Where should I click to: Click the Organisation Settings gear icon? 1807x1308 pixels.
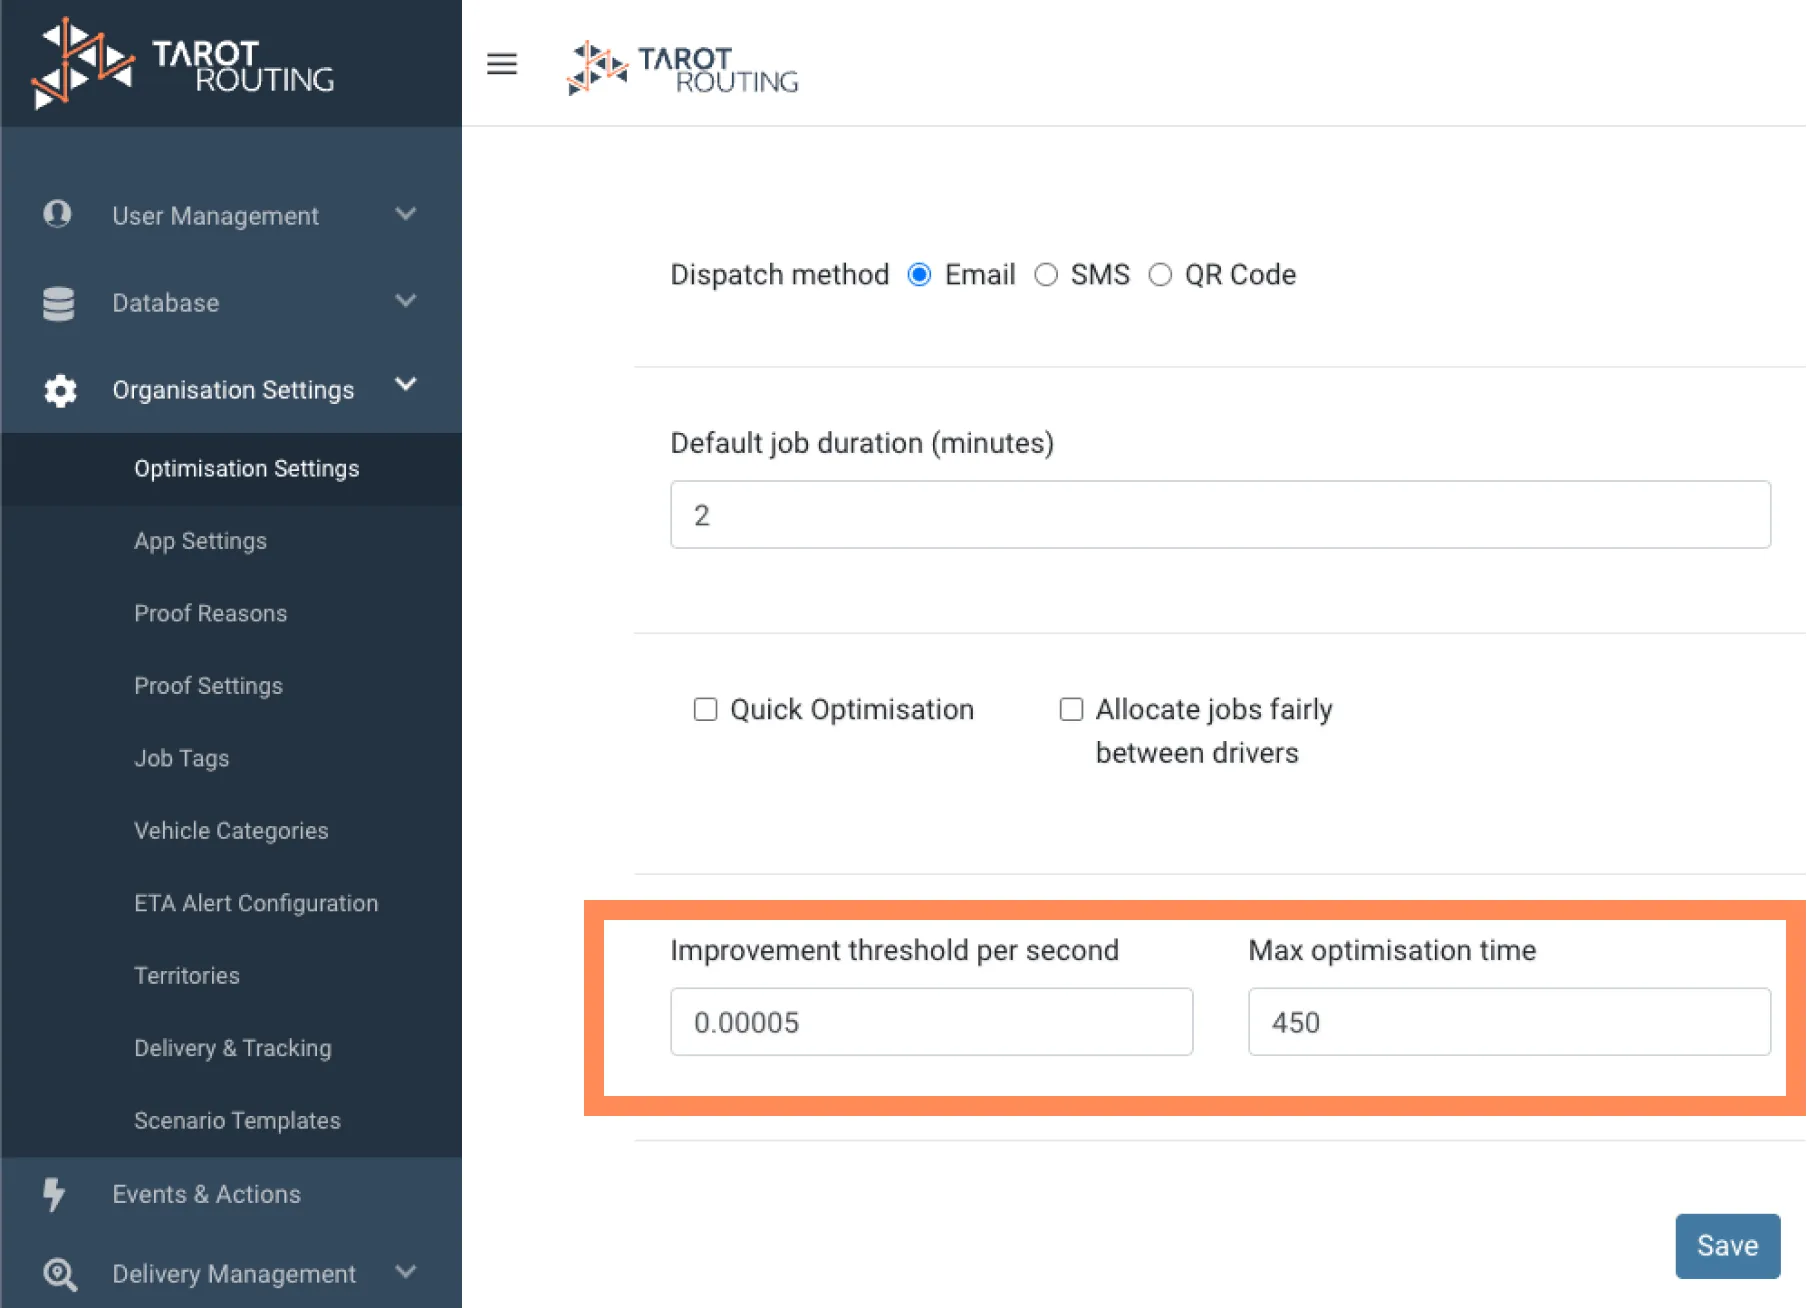(x=60, y=390)
